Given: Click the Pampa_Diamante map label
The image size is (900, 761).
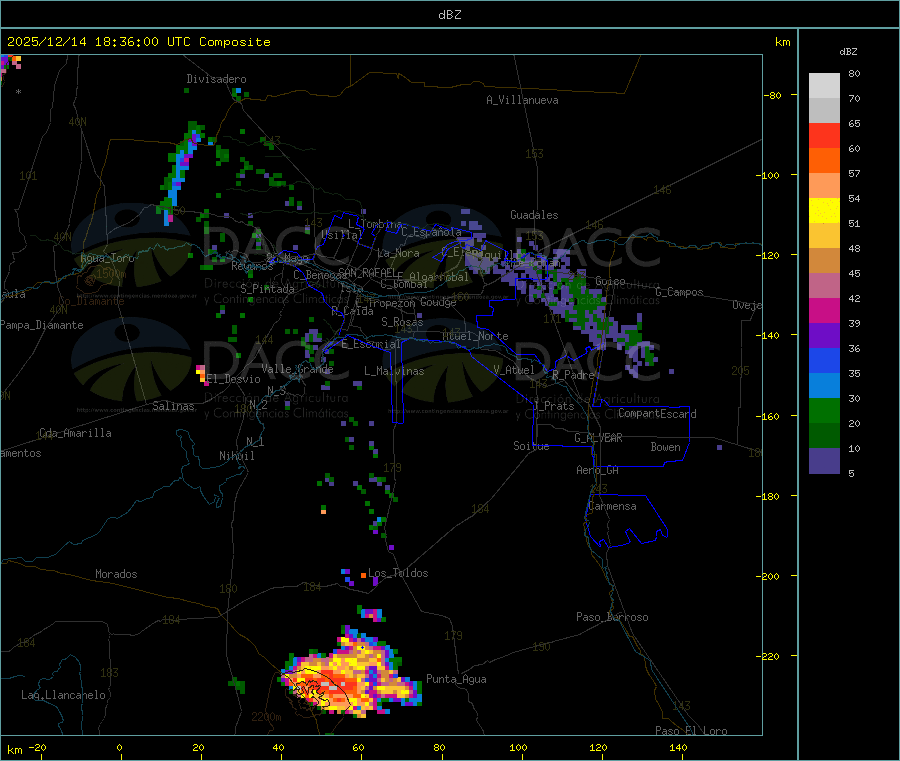Looking at the screenshot, I should (42, 325).
